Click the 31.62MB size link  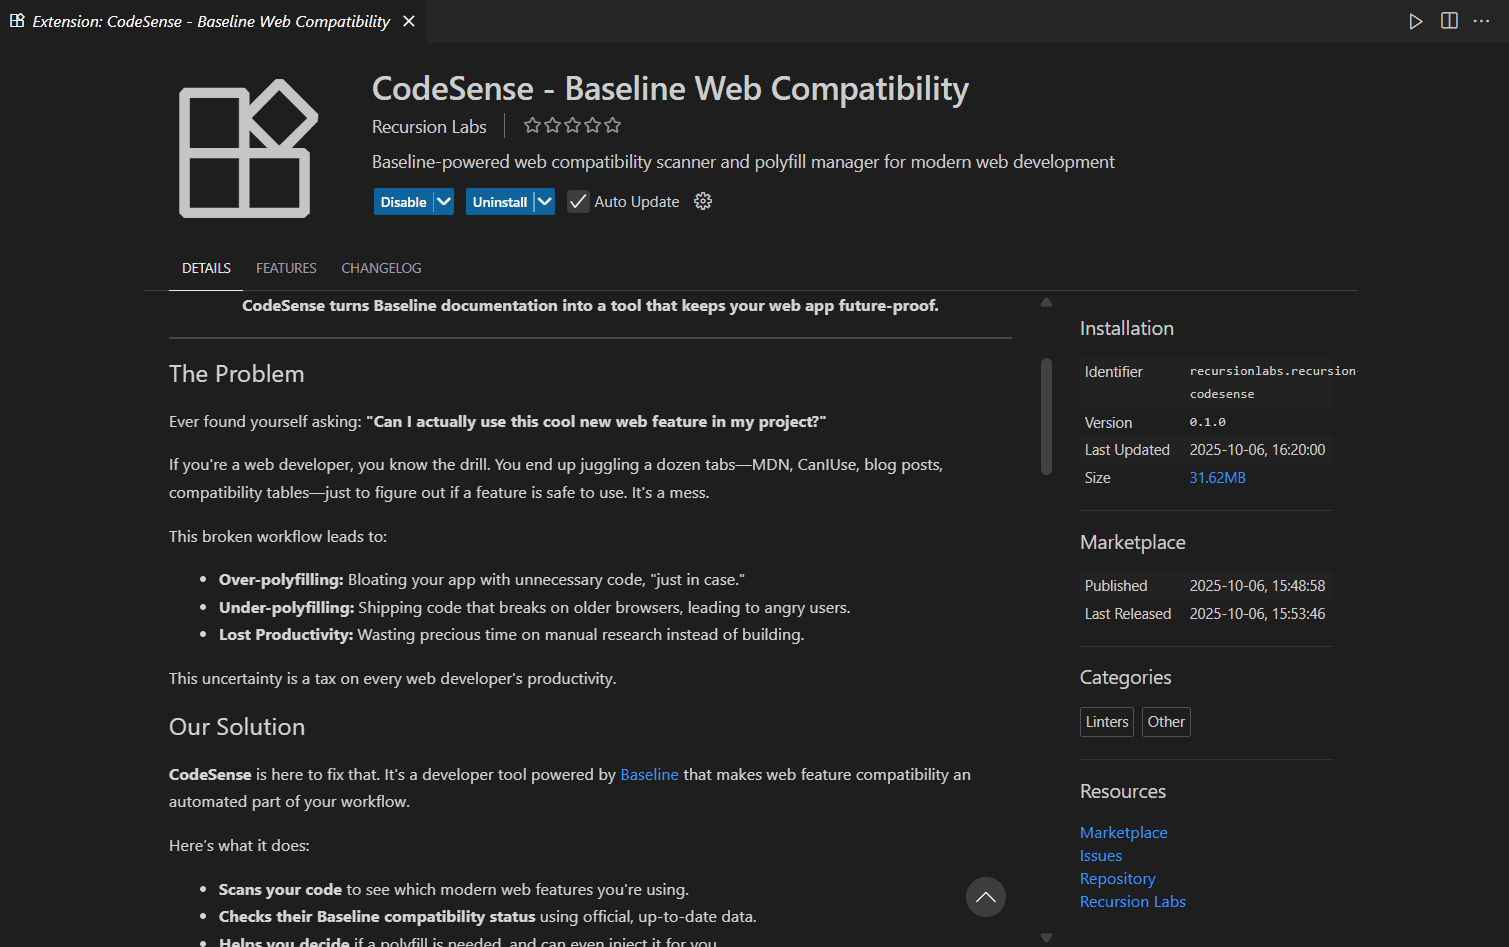pos(1217,477)
